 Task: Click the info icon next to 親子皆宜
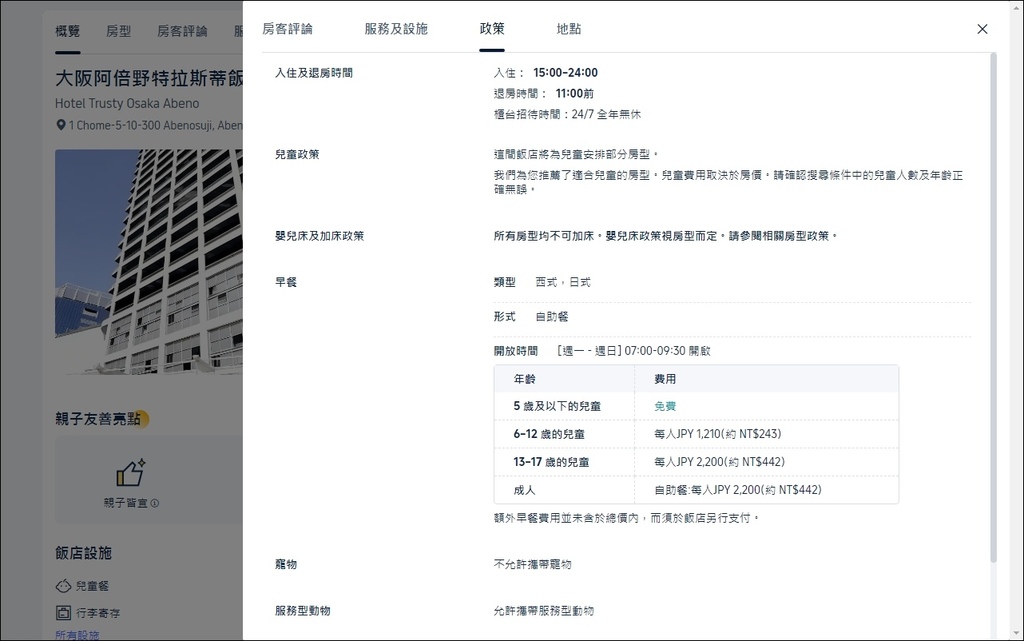(x=155, y=503)
